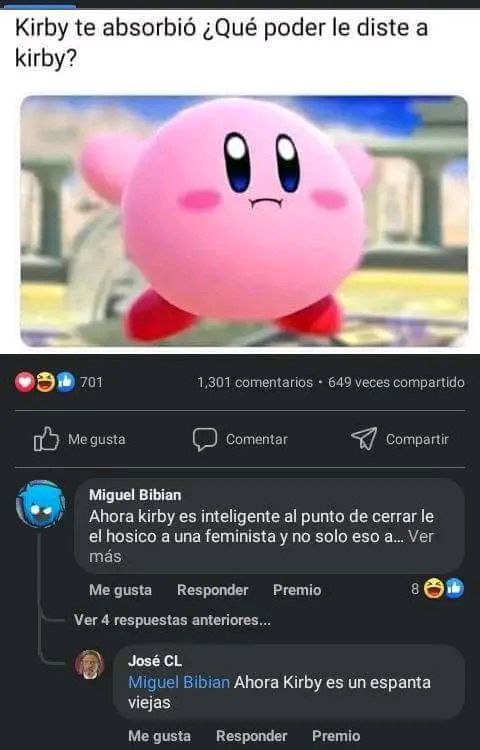Tap the Compartir paper plane icon
This screenshot has height=750, width=480.
[x=364, y=439]
